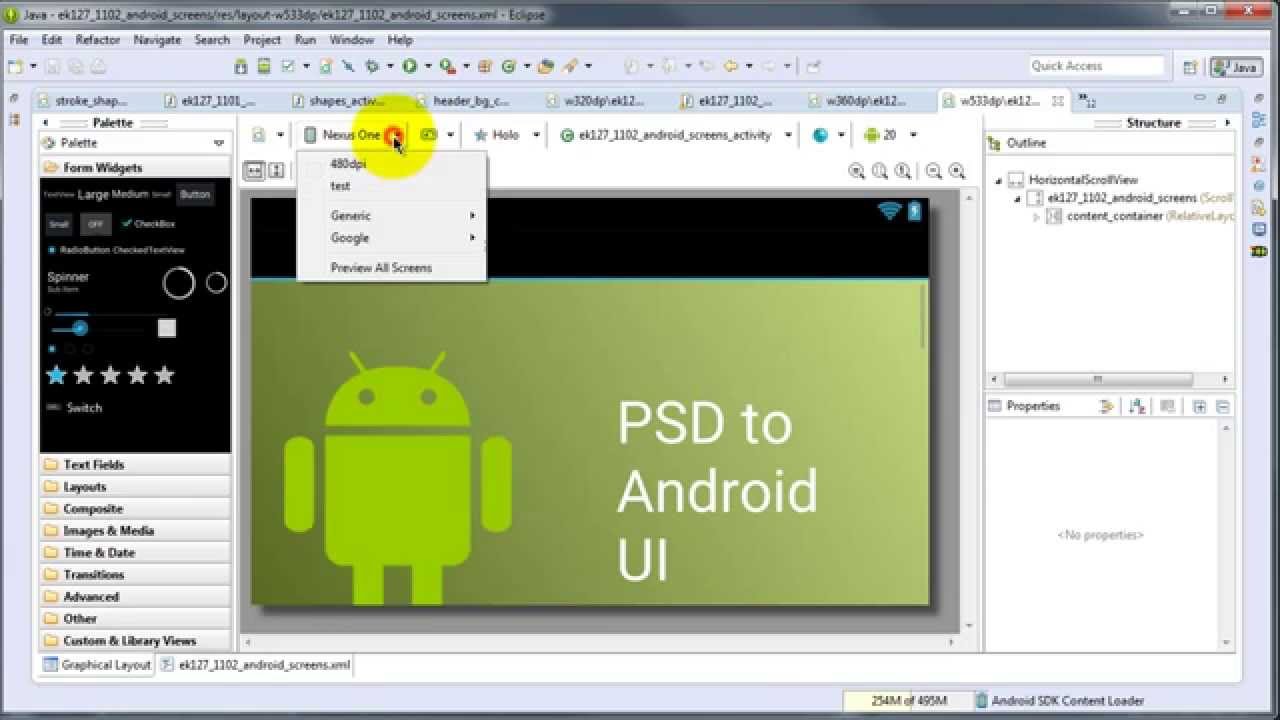Image resolution: width=1280 pixels, height=720 pixels.
Task: Click Preview All Screens menu item
Action: point(391,268)
